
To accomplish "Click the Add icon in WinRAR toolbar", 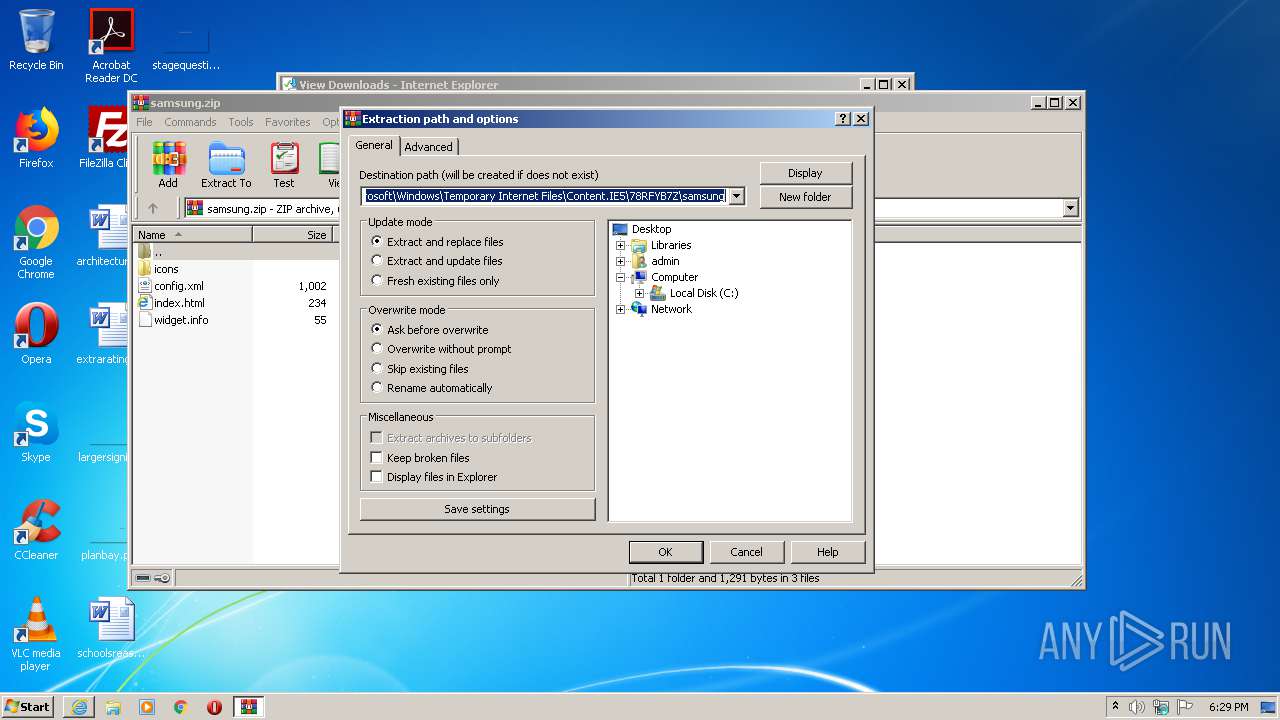I will [168, 164].
